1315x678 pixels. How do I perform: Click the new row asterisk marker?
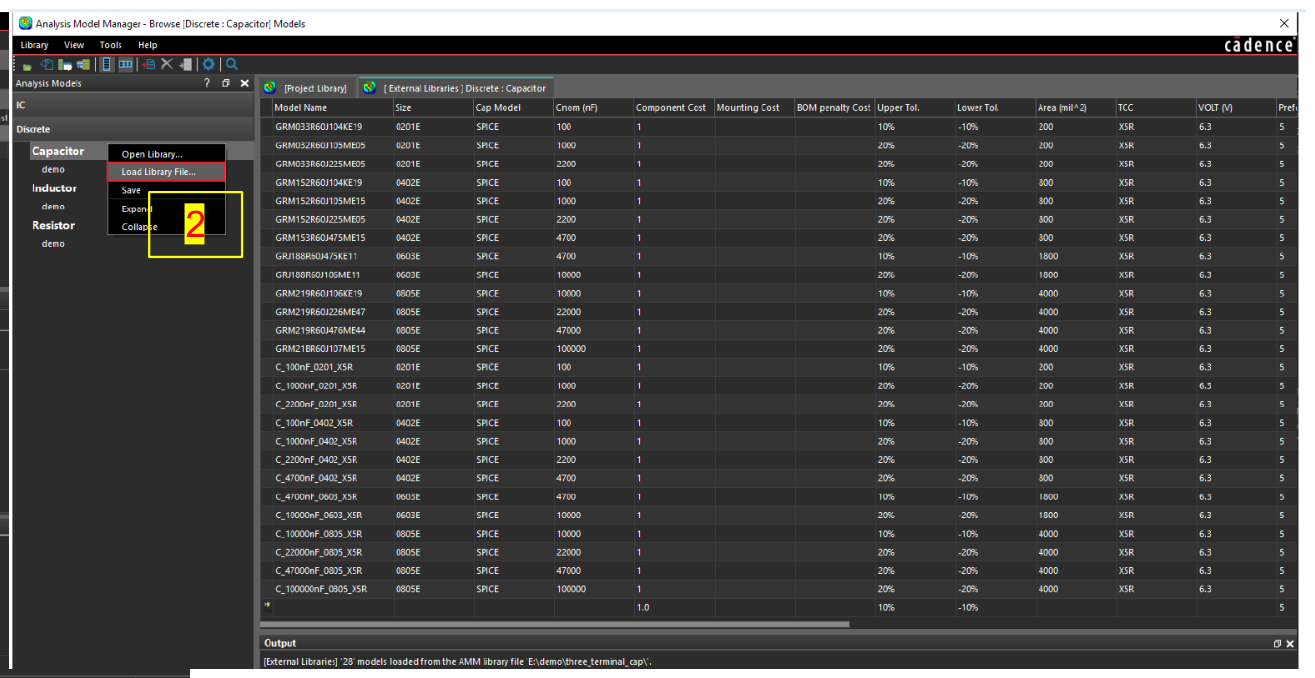pos(266,607)
